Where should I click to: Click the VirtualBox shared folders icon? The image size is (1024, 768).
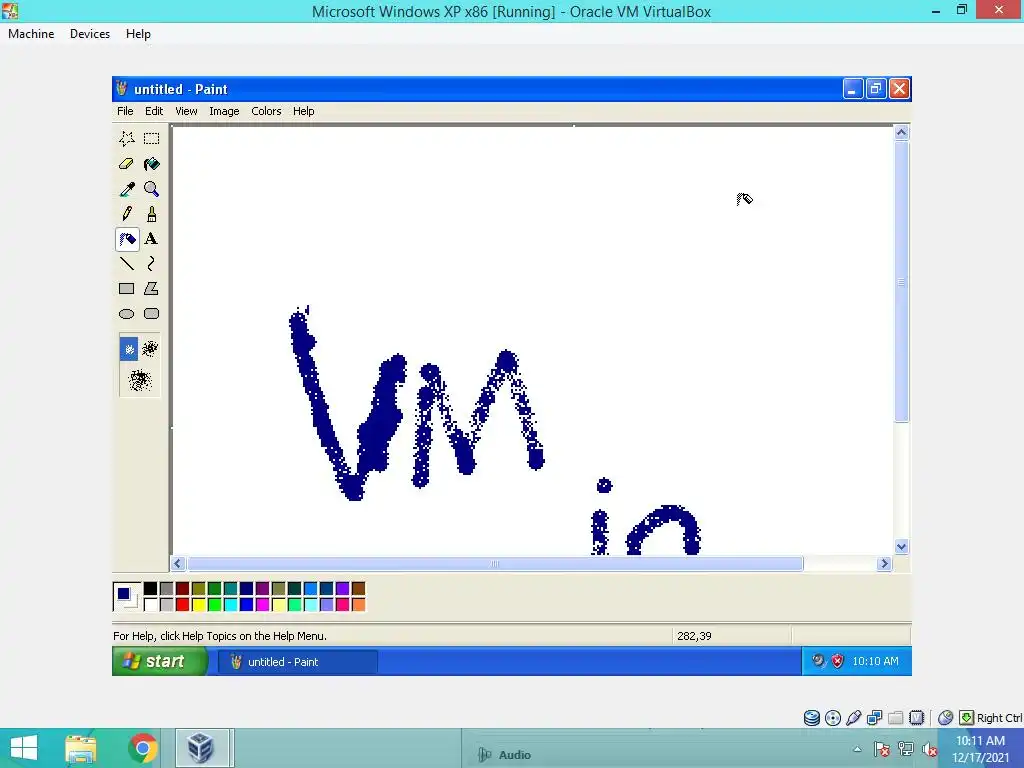coord(895,718)
